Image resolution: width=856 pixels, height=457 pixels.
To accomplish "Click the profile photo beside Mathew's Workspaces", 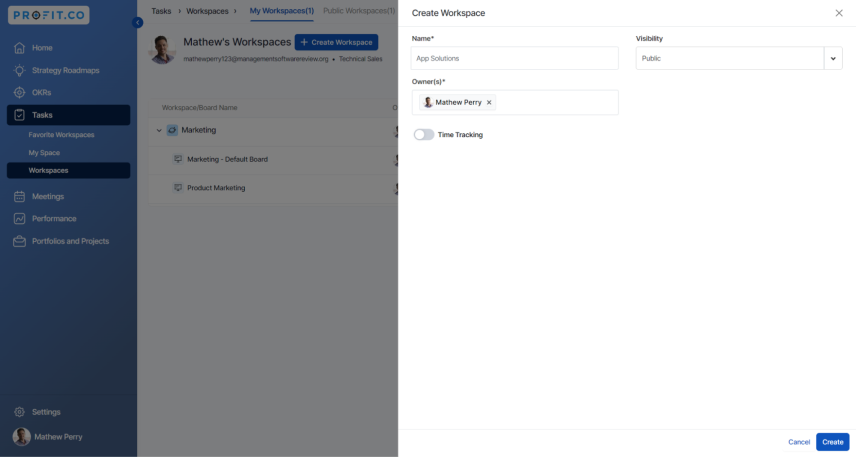I will coord(162,50).
